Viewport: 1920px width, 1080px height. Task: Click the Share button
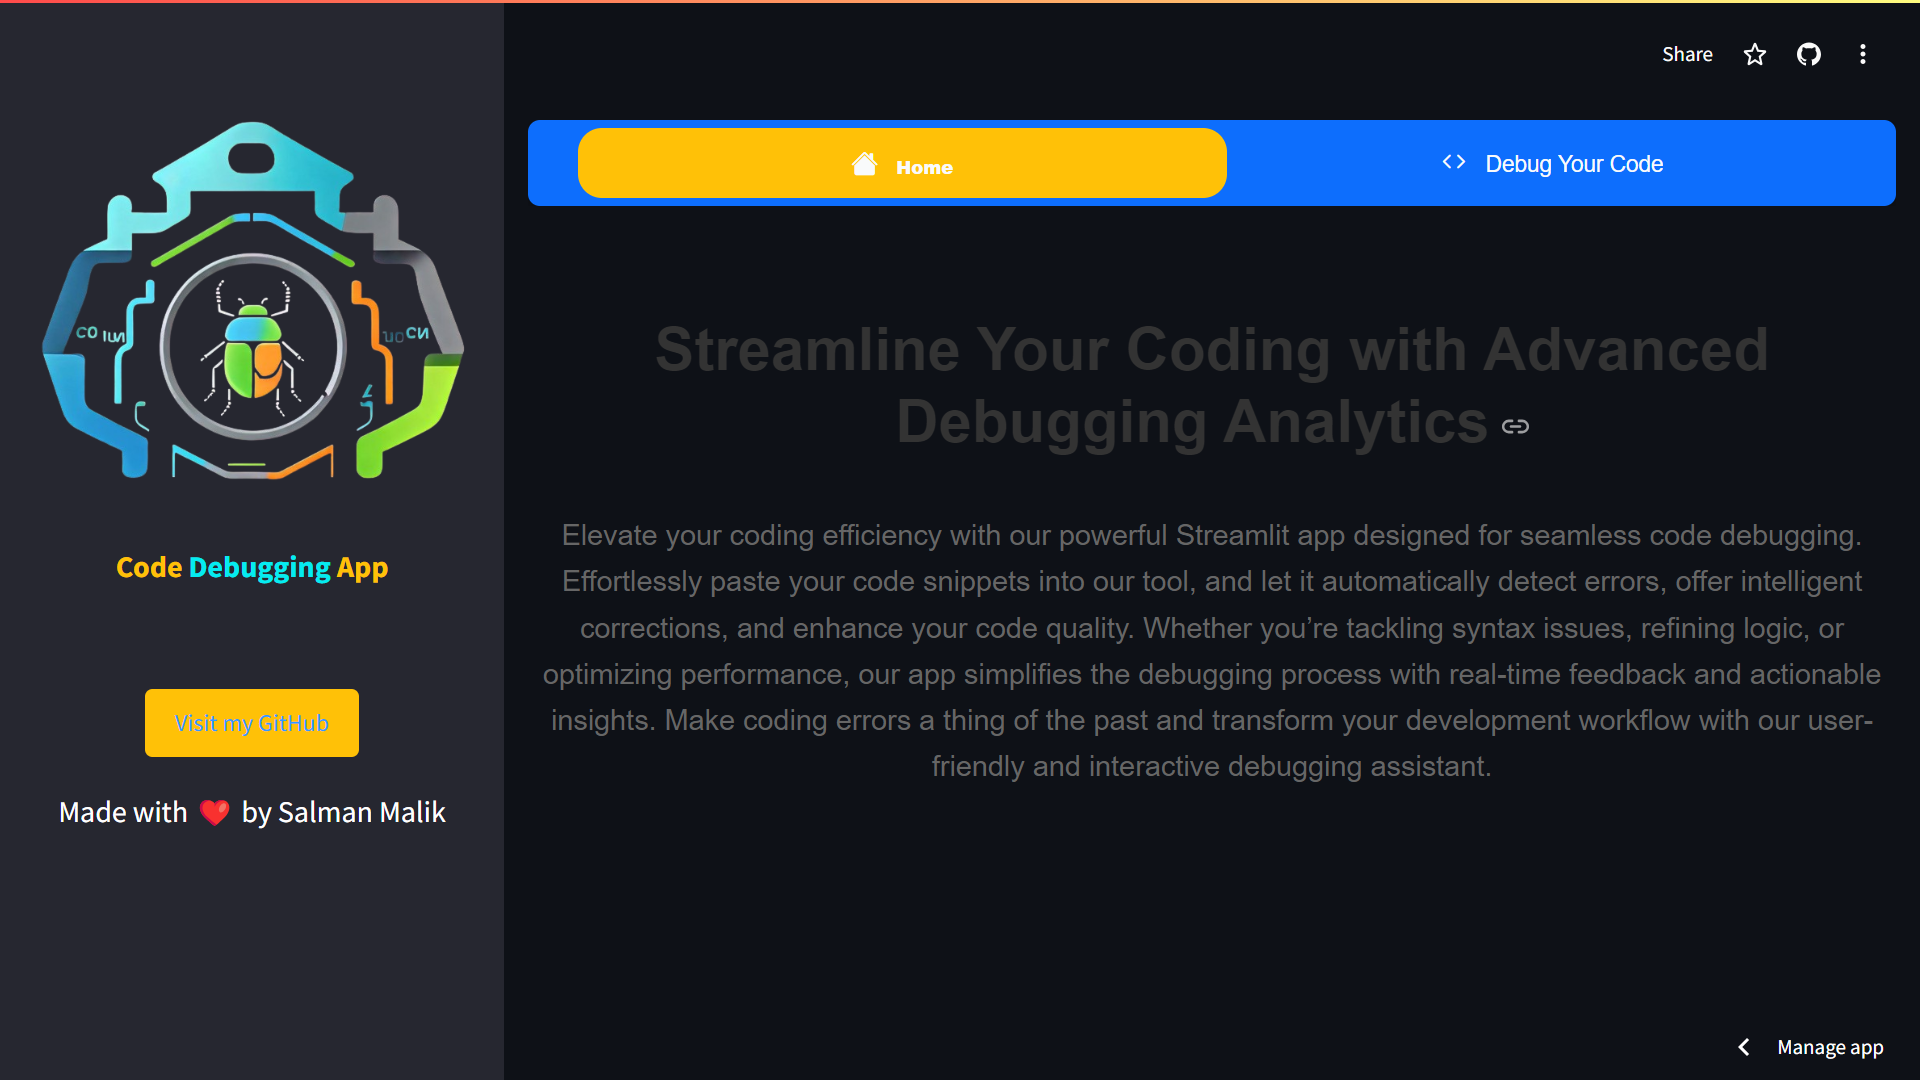[1687, 55]
